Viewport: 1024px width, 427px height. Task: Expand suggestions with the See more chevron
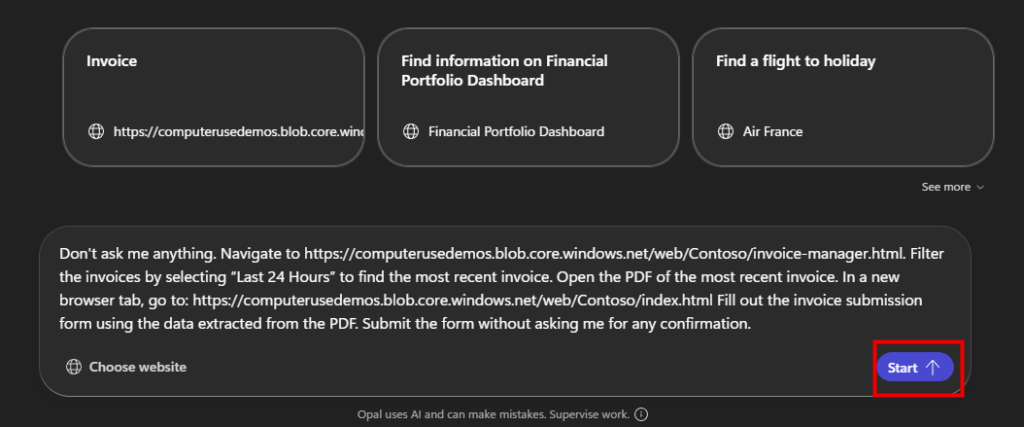click(x=980, y=187)
